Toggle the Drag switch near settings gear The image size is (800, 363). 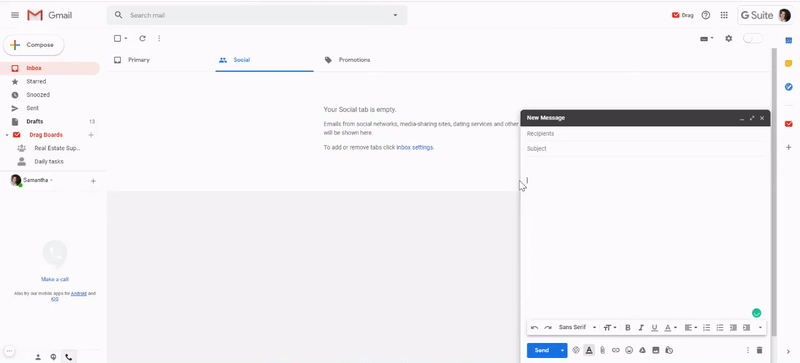[753, 38]
